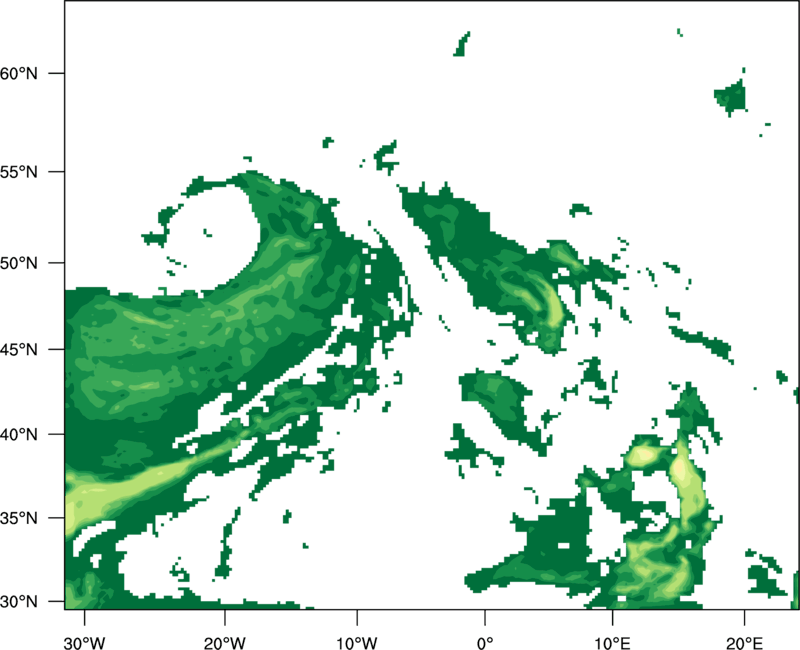Click the 35°N latitude label
This screenshot has width=800, height=650.
coord(19,518)
